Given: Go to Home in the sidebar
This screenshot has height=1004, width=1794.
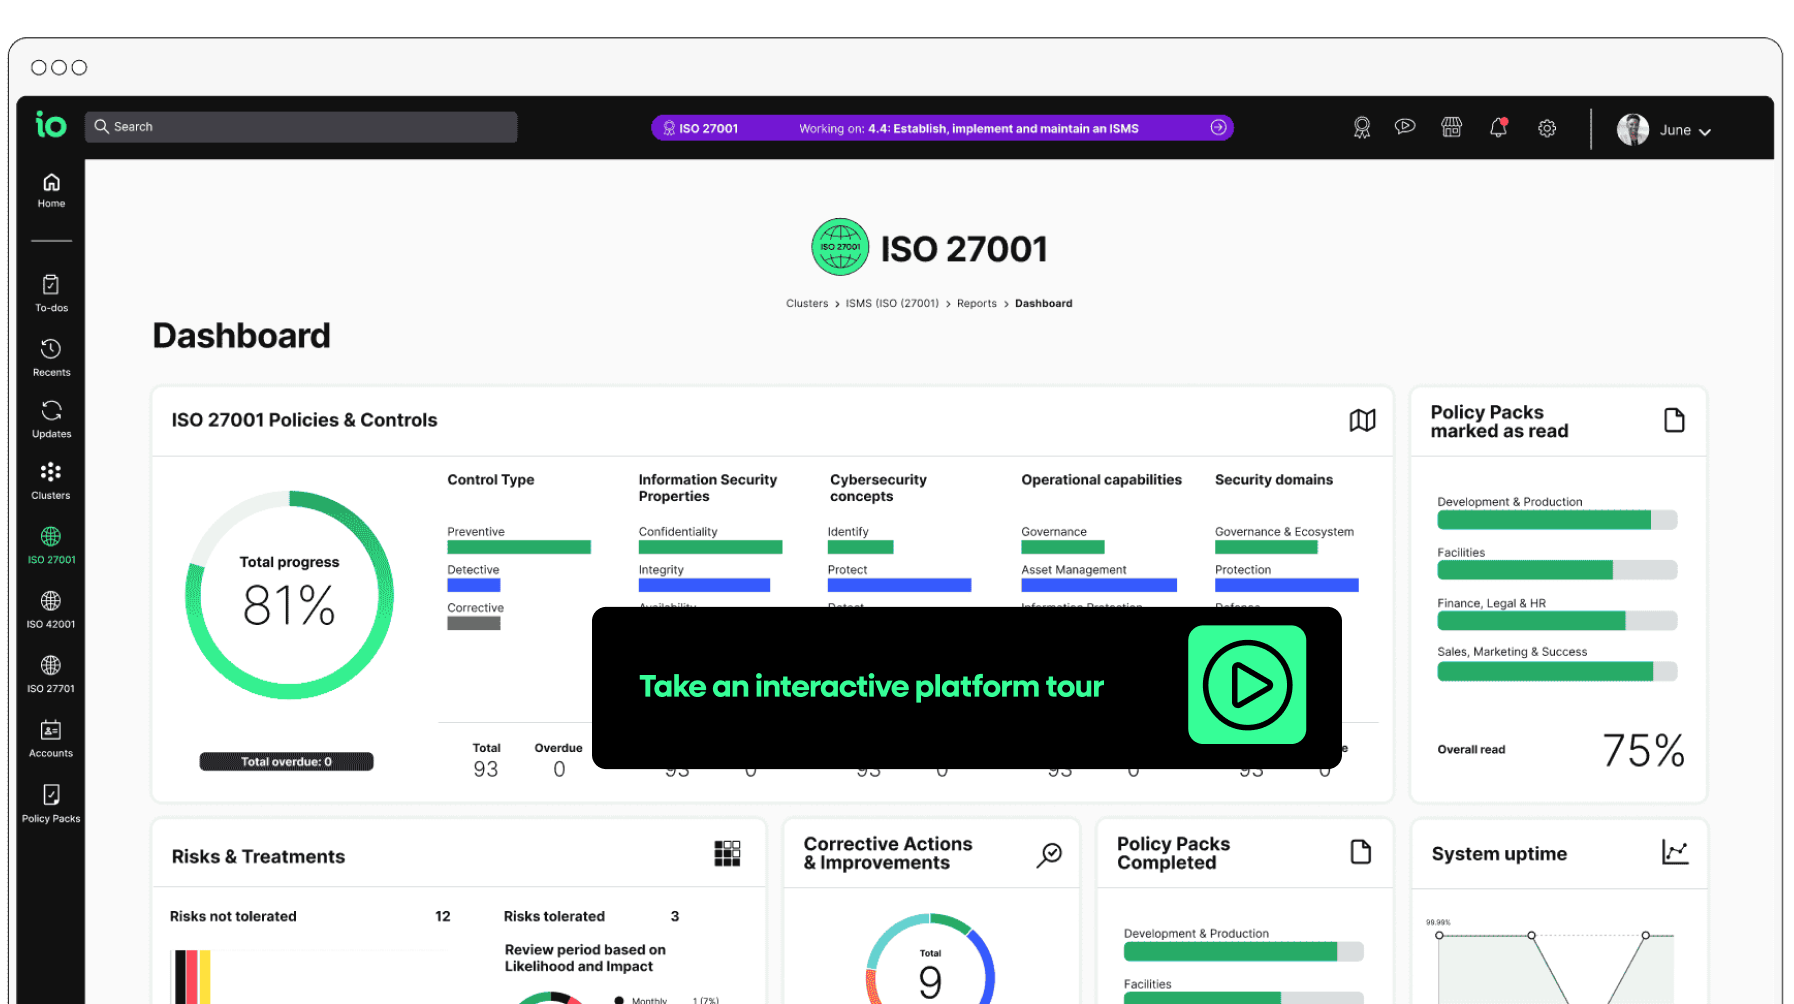Looking at the screenshot, I should click(x=51, y=190).
